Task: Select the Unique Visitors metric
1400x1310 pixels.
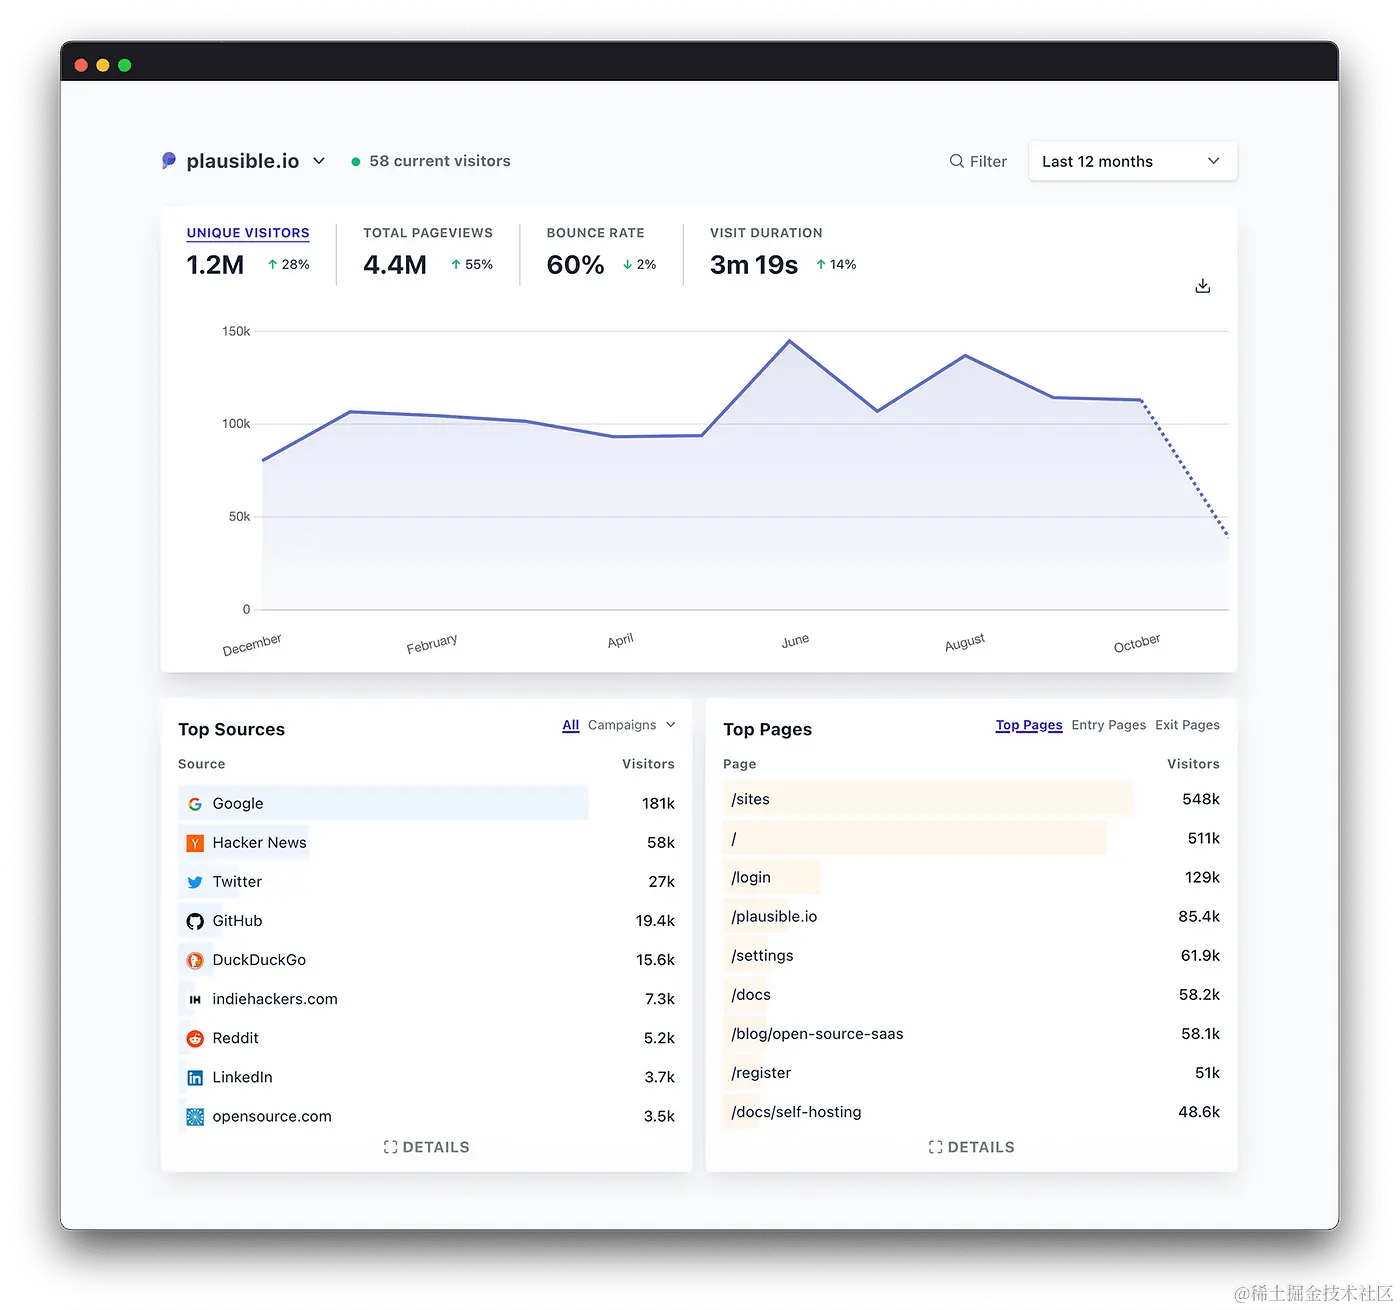Action: click(248, 233)
